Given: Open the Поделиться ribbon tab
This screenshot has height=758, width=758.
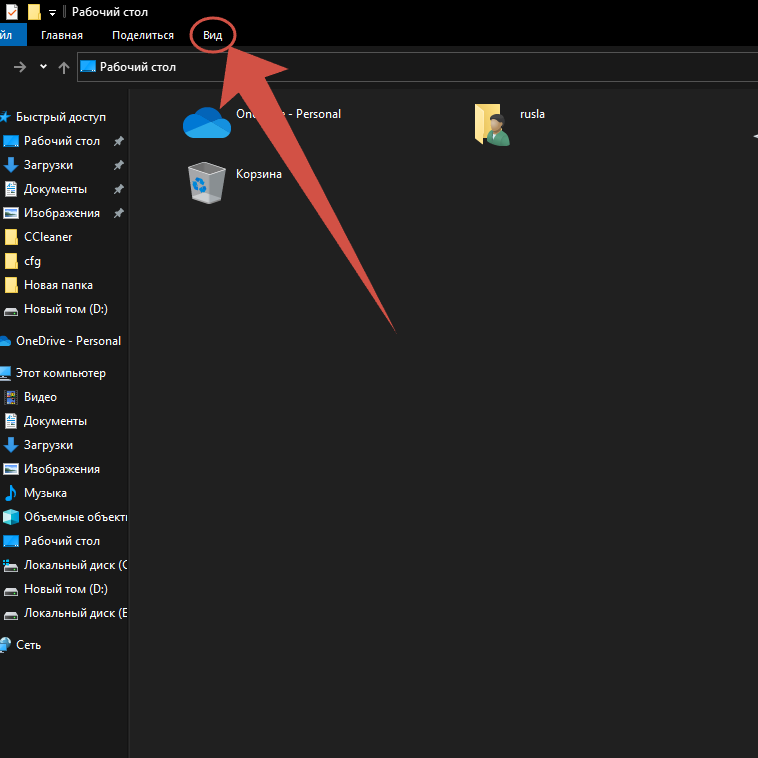Looking at the screenshot, I should coord(143,35).
